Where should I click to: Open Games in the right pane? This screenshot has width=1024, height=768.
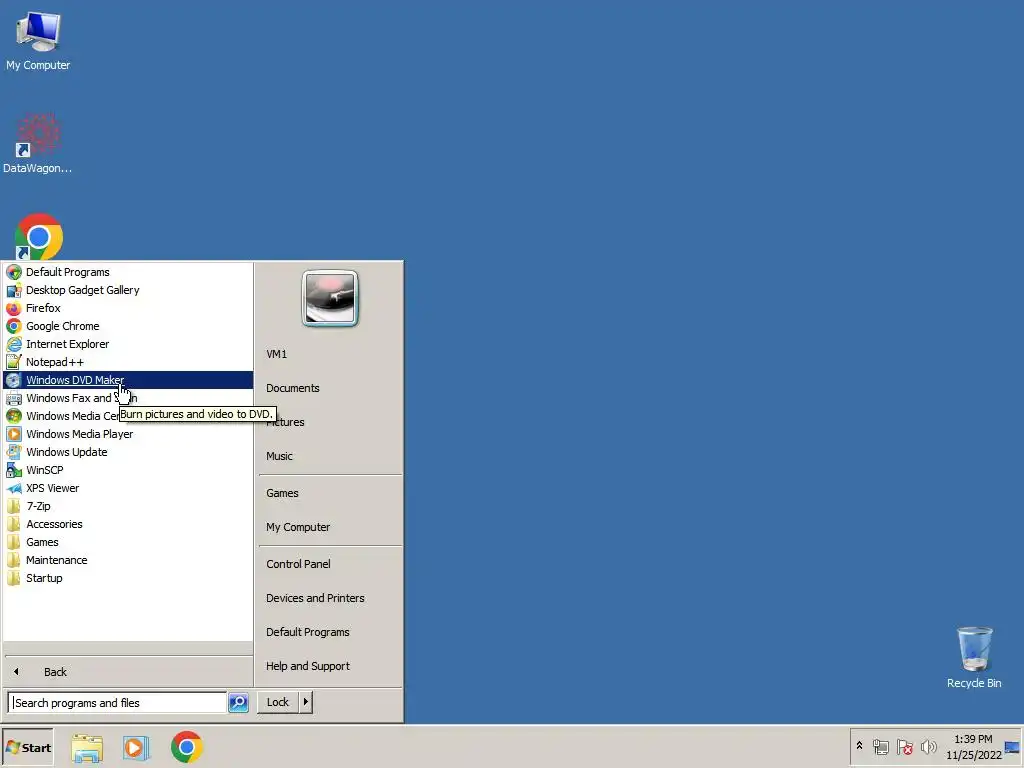[x=329, y=493]
